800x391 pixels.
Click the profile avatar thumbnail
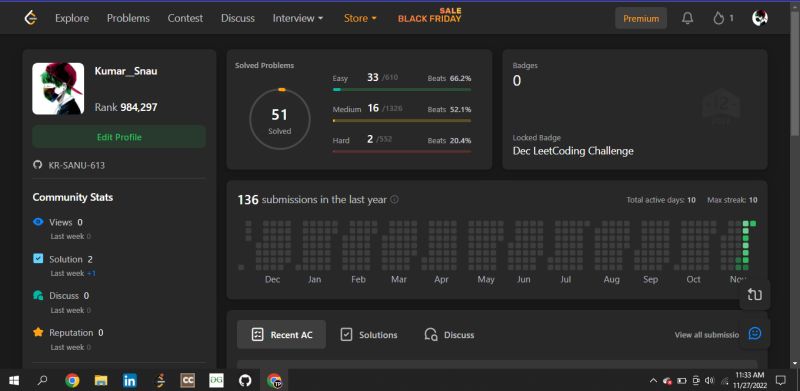(58, 88)
